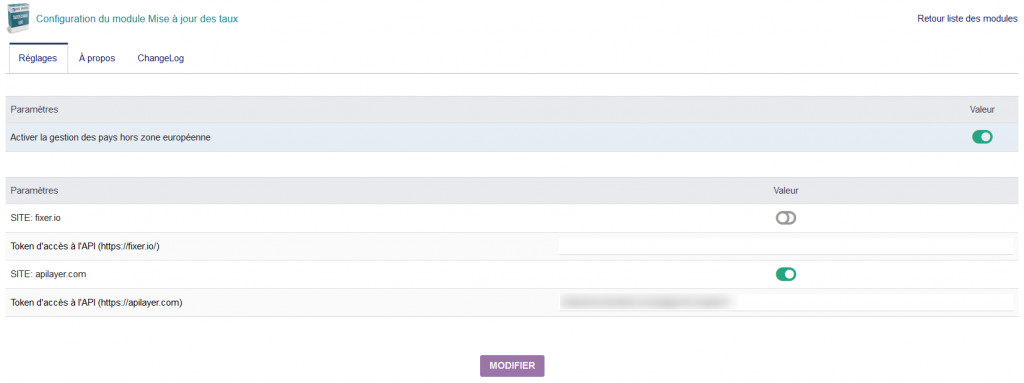Focus the fixer.io API token field
Viewport: 1024px width, 383px height.
tap(786, 246)
